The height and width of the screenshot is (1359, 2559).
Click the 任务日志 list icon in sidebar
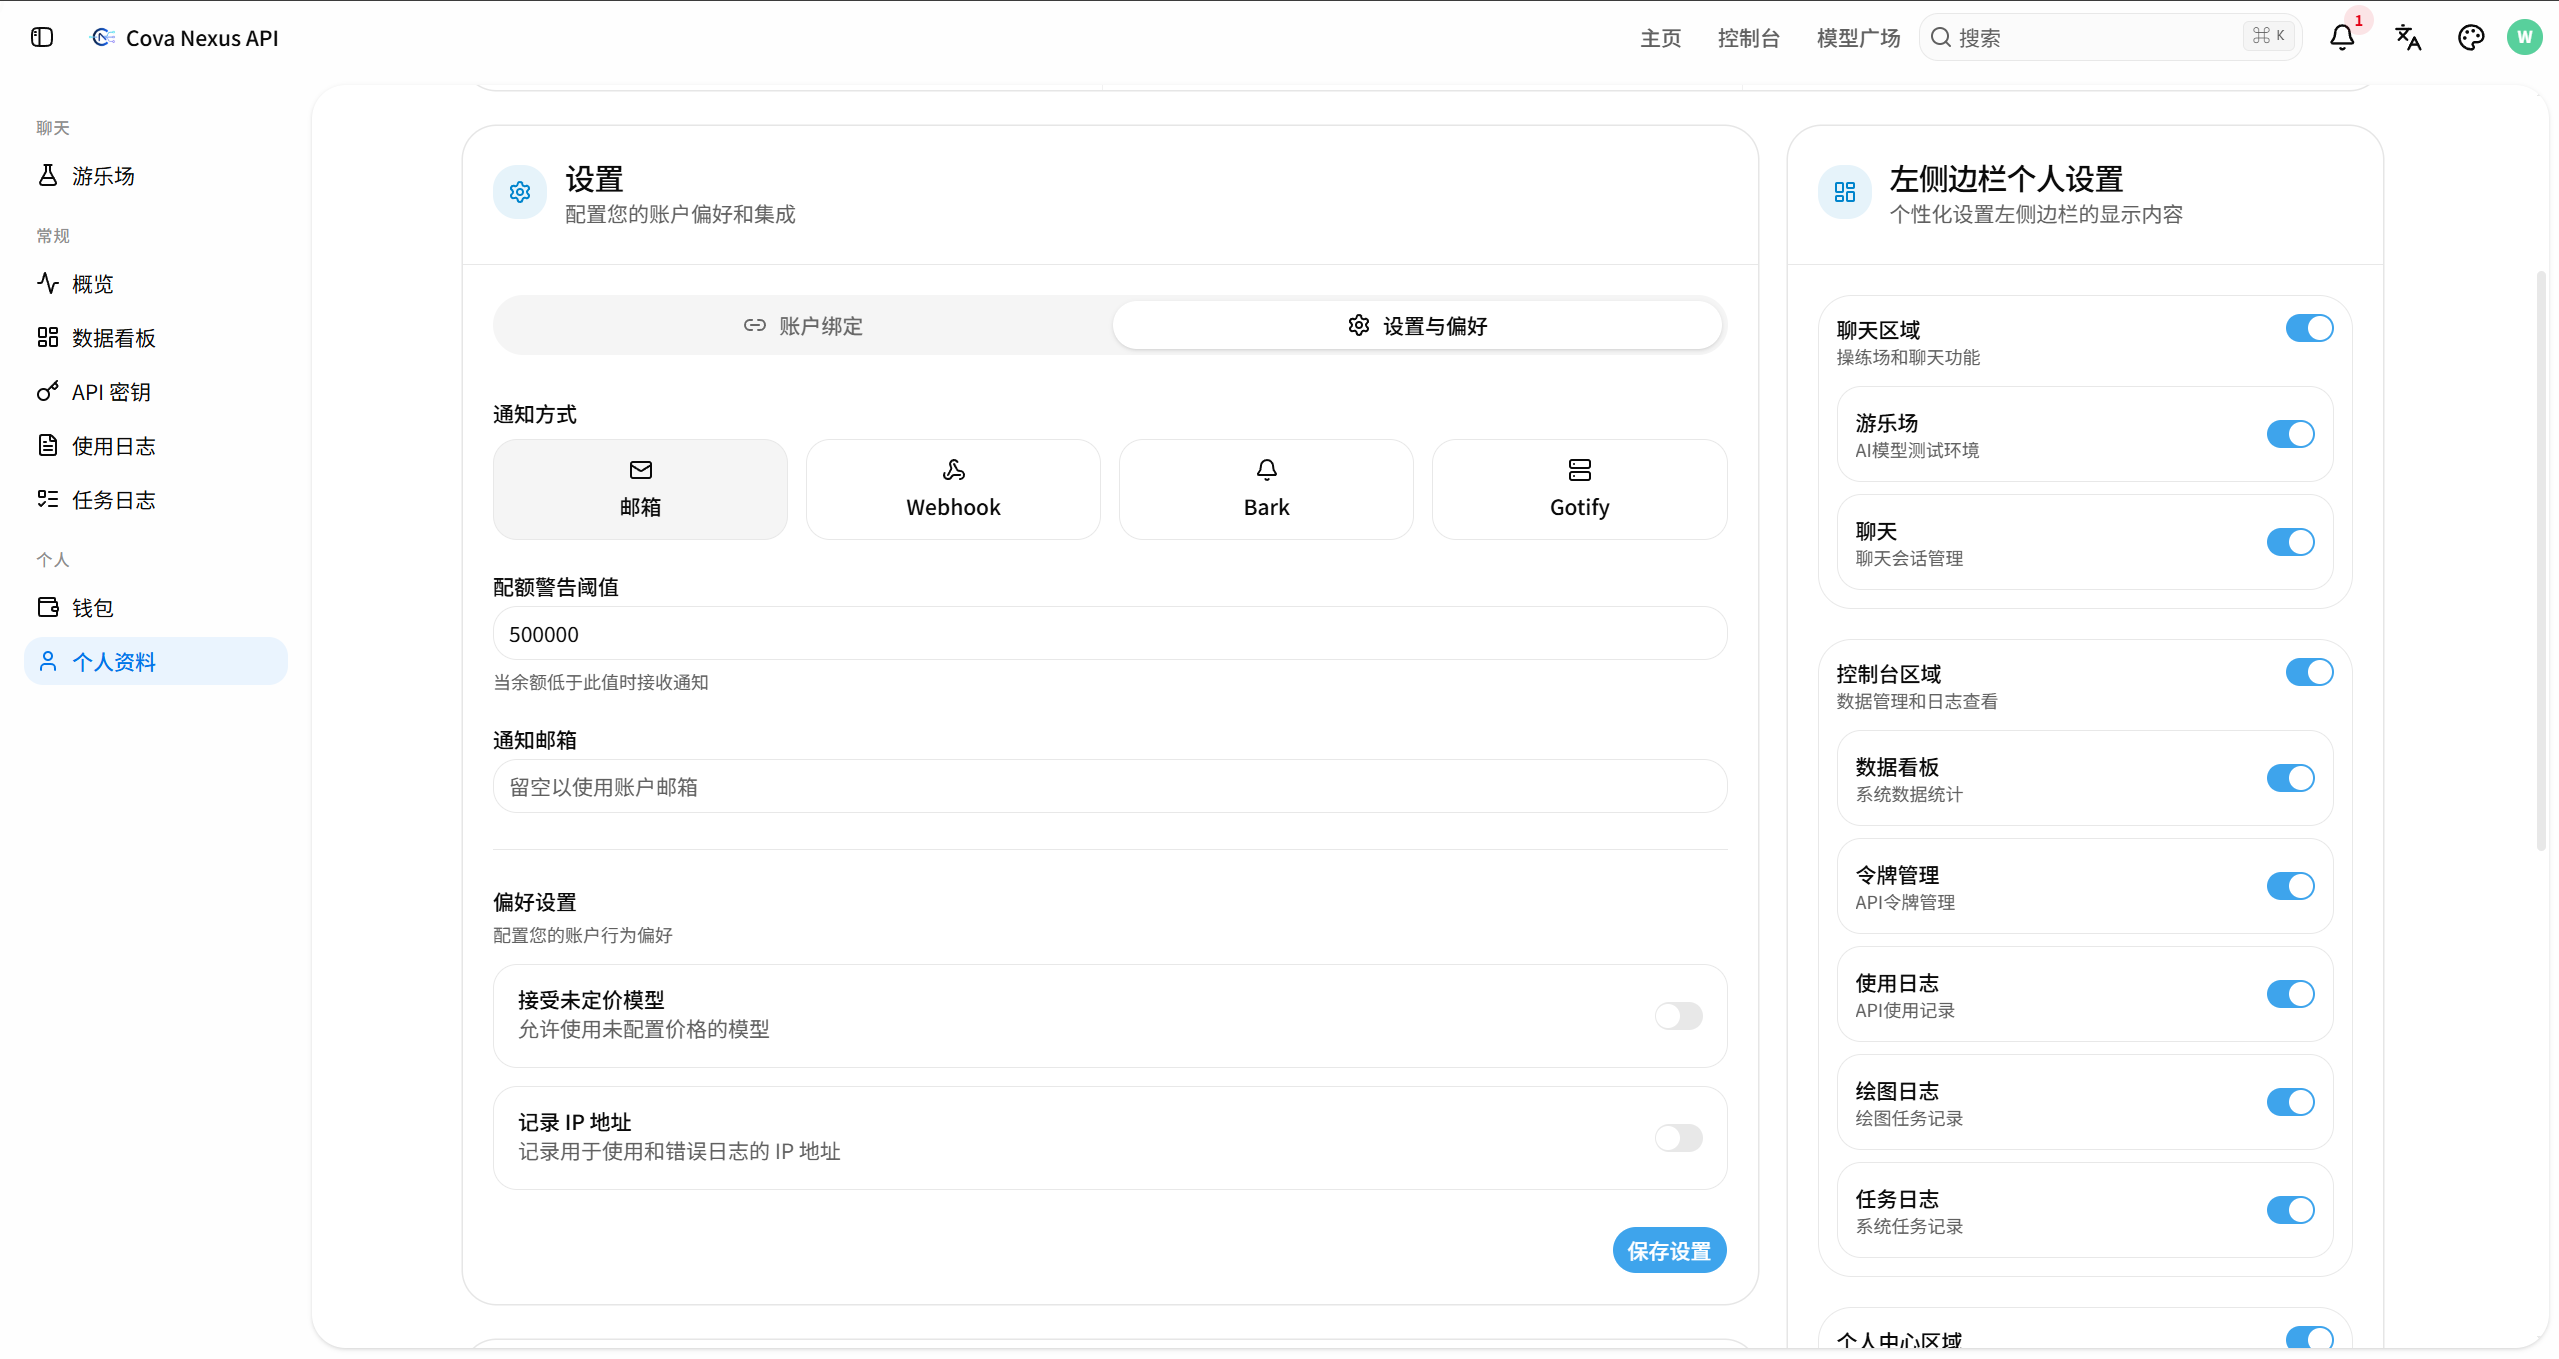tap(48, 499)
